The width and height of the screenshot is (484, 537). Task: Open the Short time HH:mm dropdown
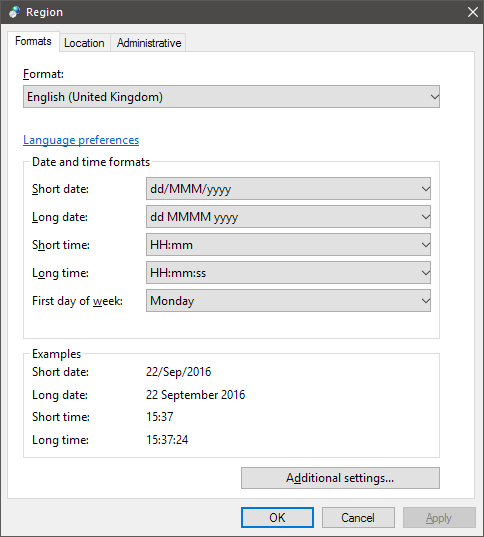(x=288, y=245)
